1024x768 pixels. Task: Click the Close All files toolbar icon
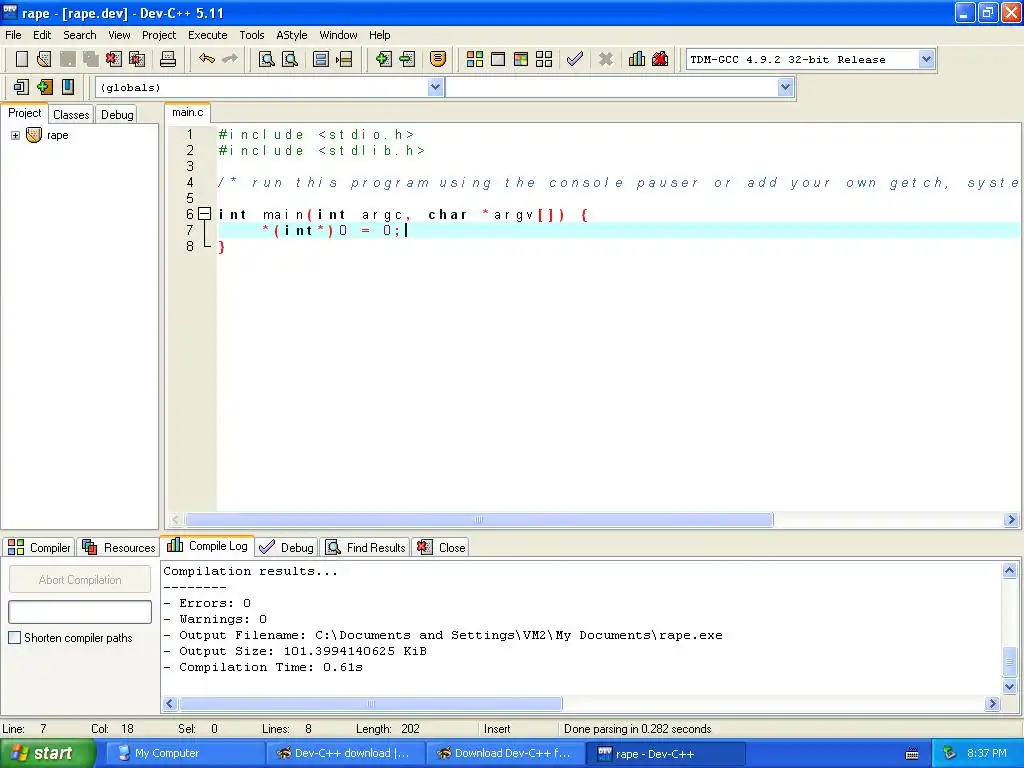[137, 59]
